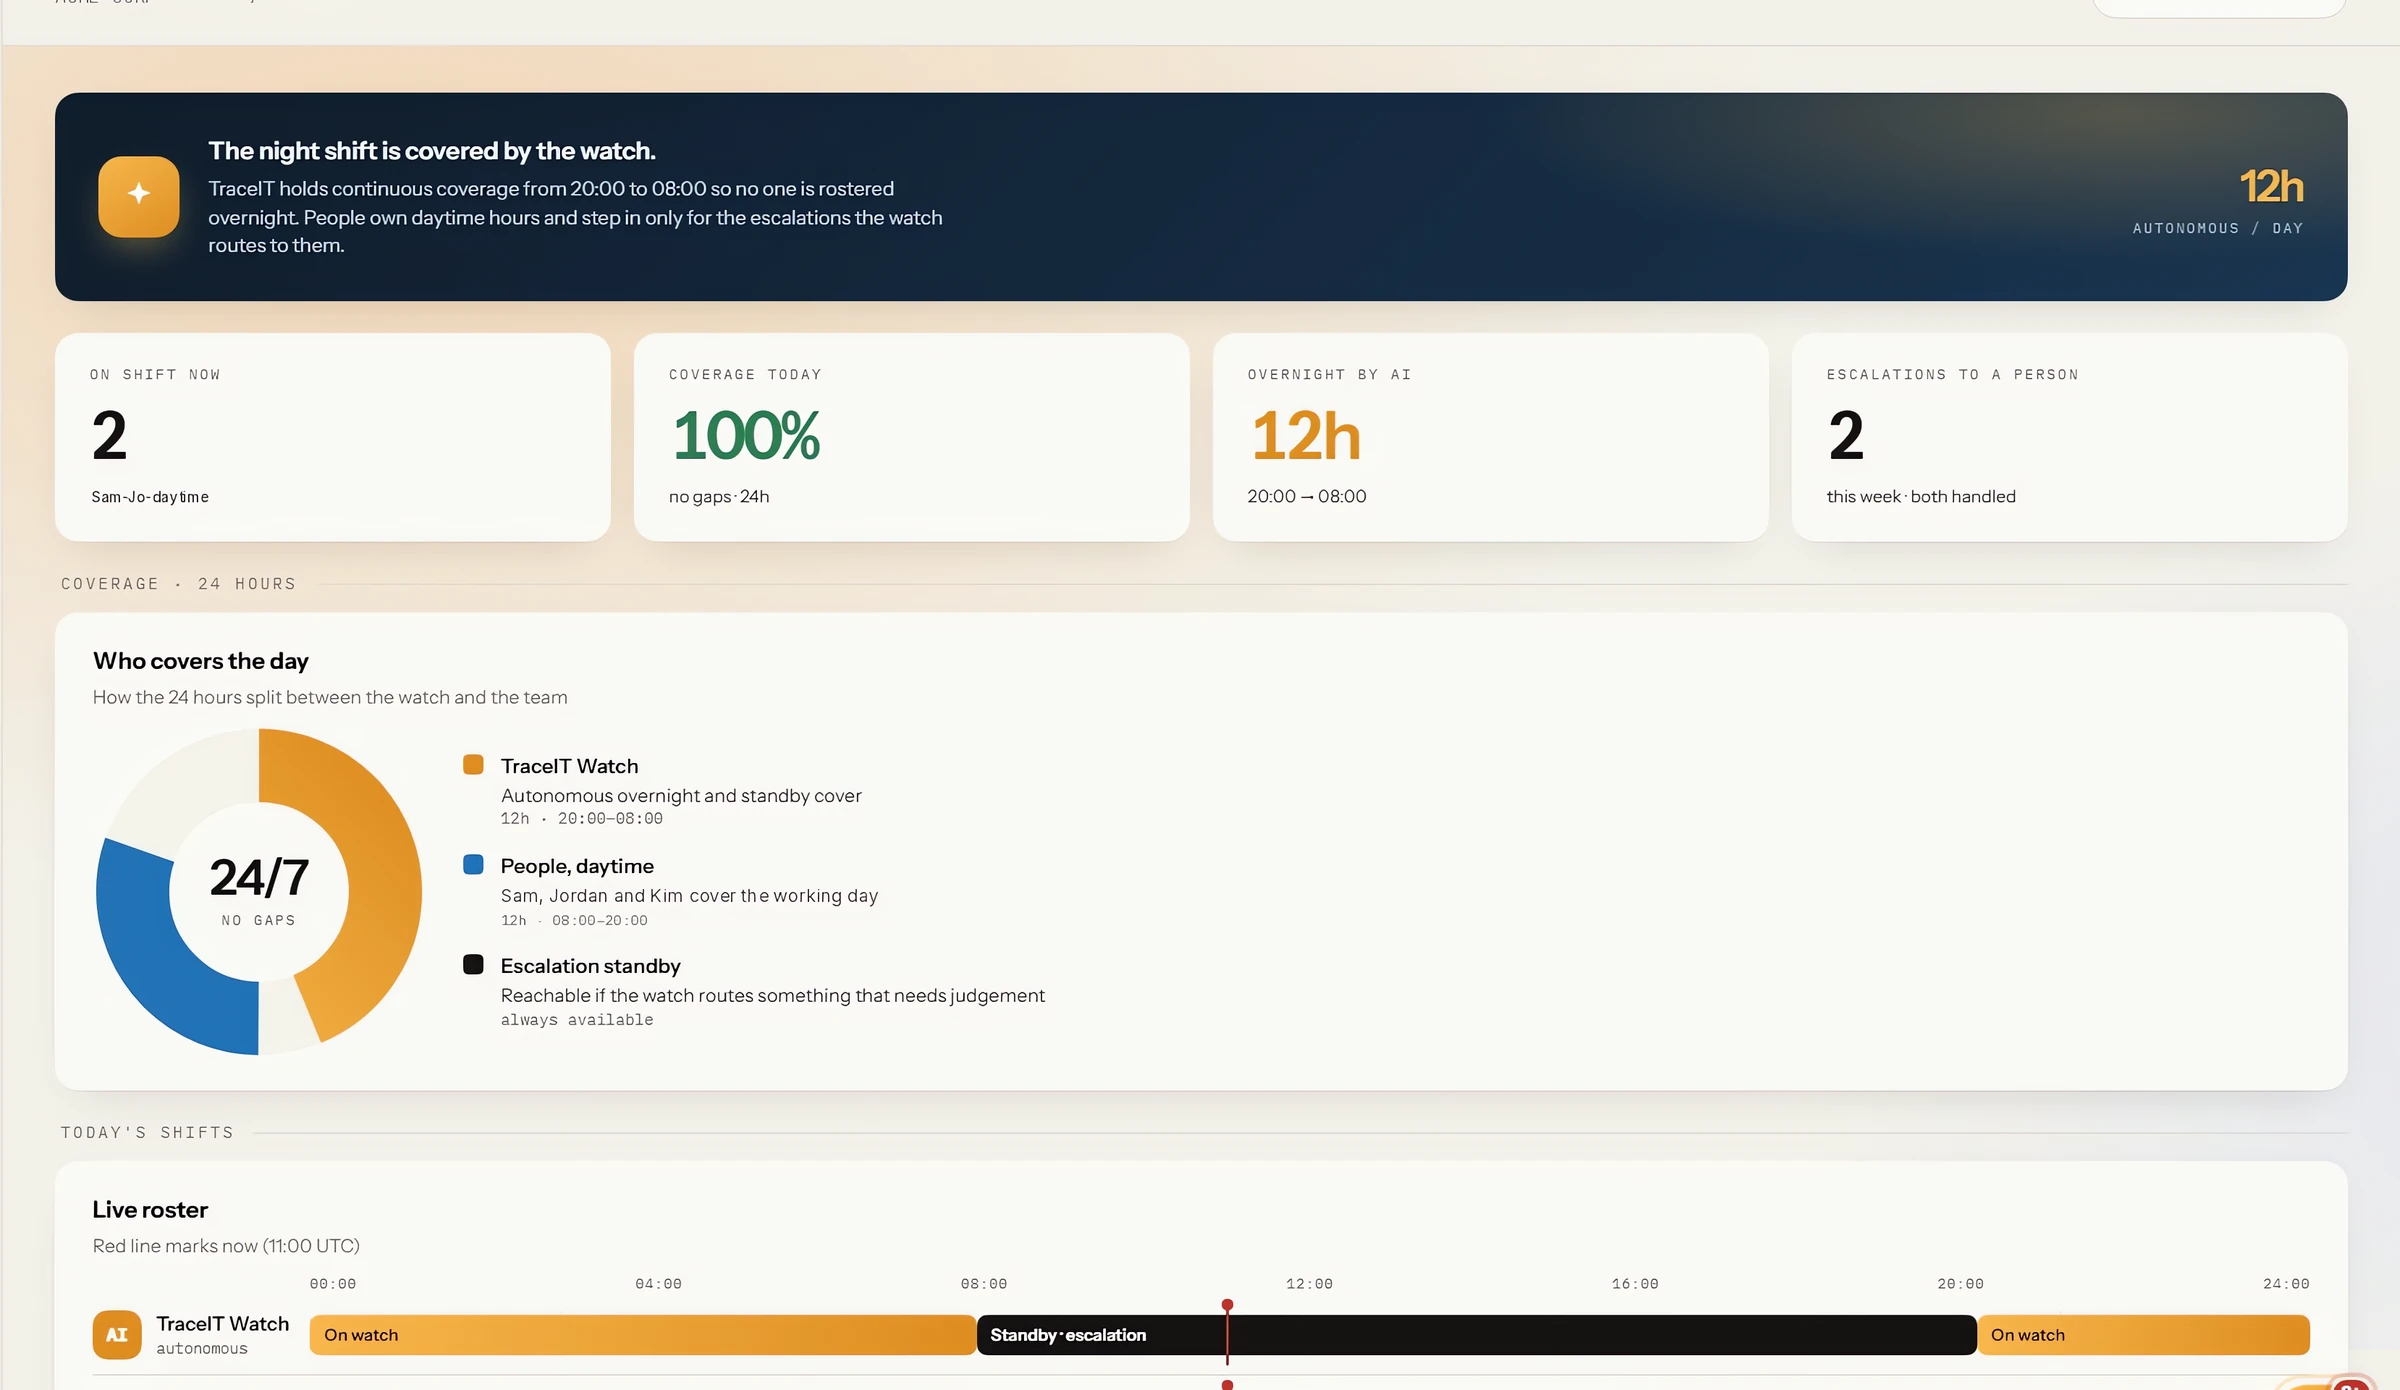Click the black Escalation standby legend swatch
The height and width of the screenshot is (1390, 2400).
click(x=473, y=965)
